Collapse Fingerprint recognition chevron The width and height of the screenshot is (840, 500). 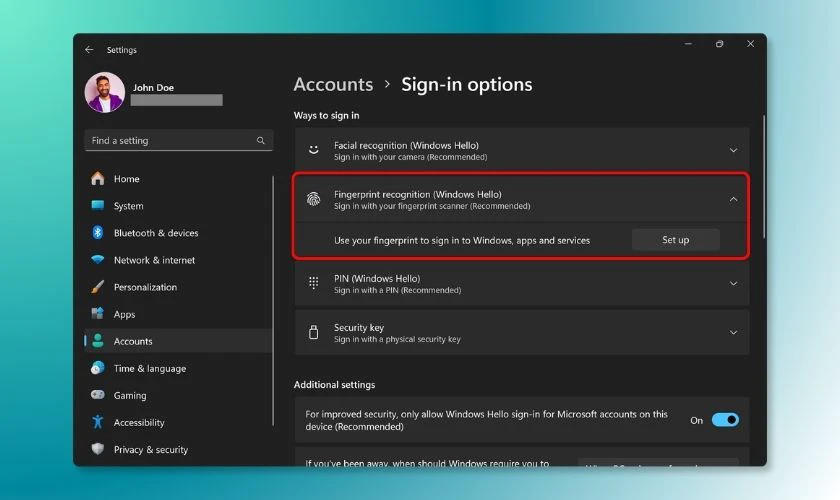(733, 199)
